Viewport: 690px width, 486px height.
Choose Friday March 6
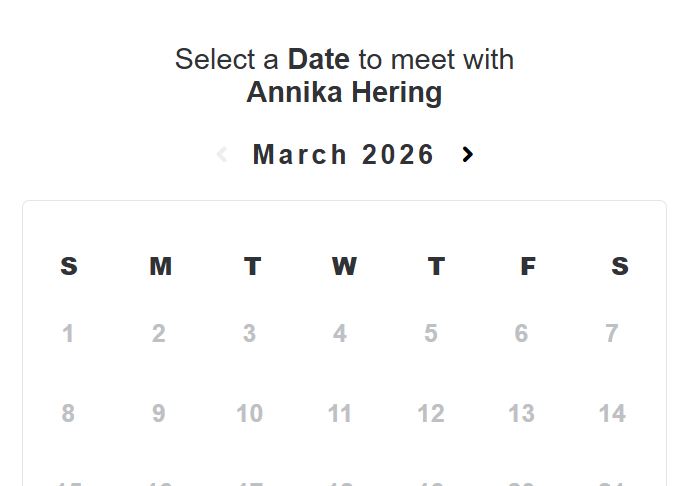(x=521, y=334)
